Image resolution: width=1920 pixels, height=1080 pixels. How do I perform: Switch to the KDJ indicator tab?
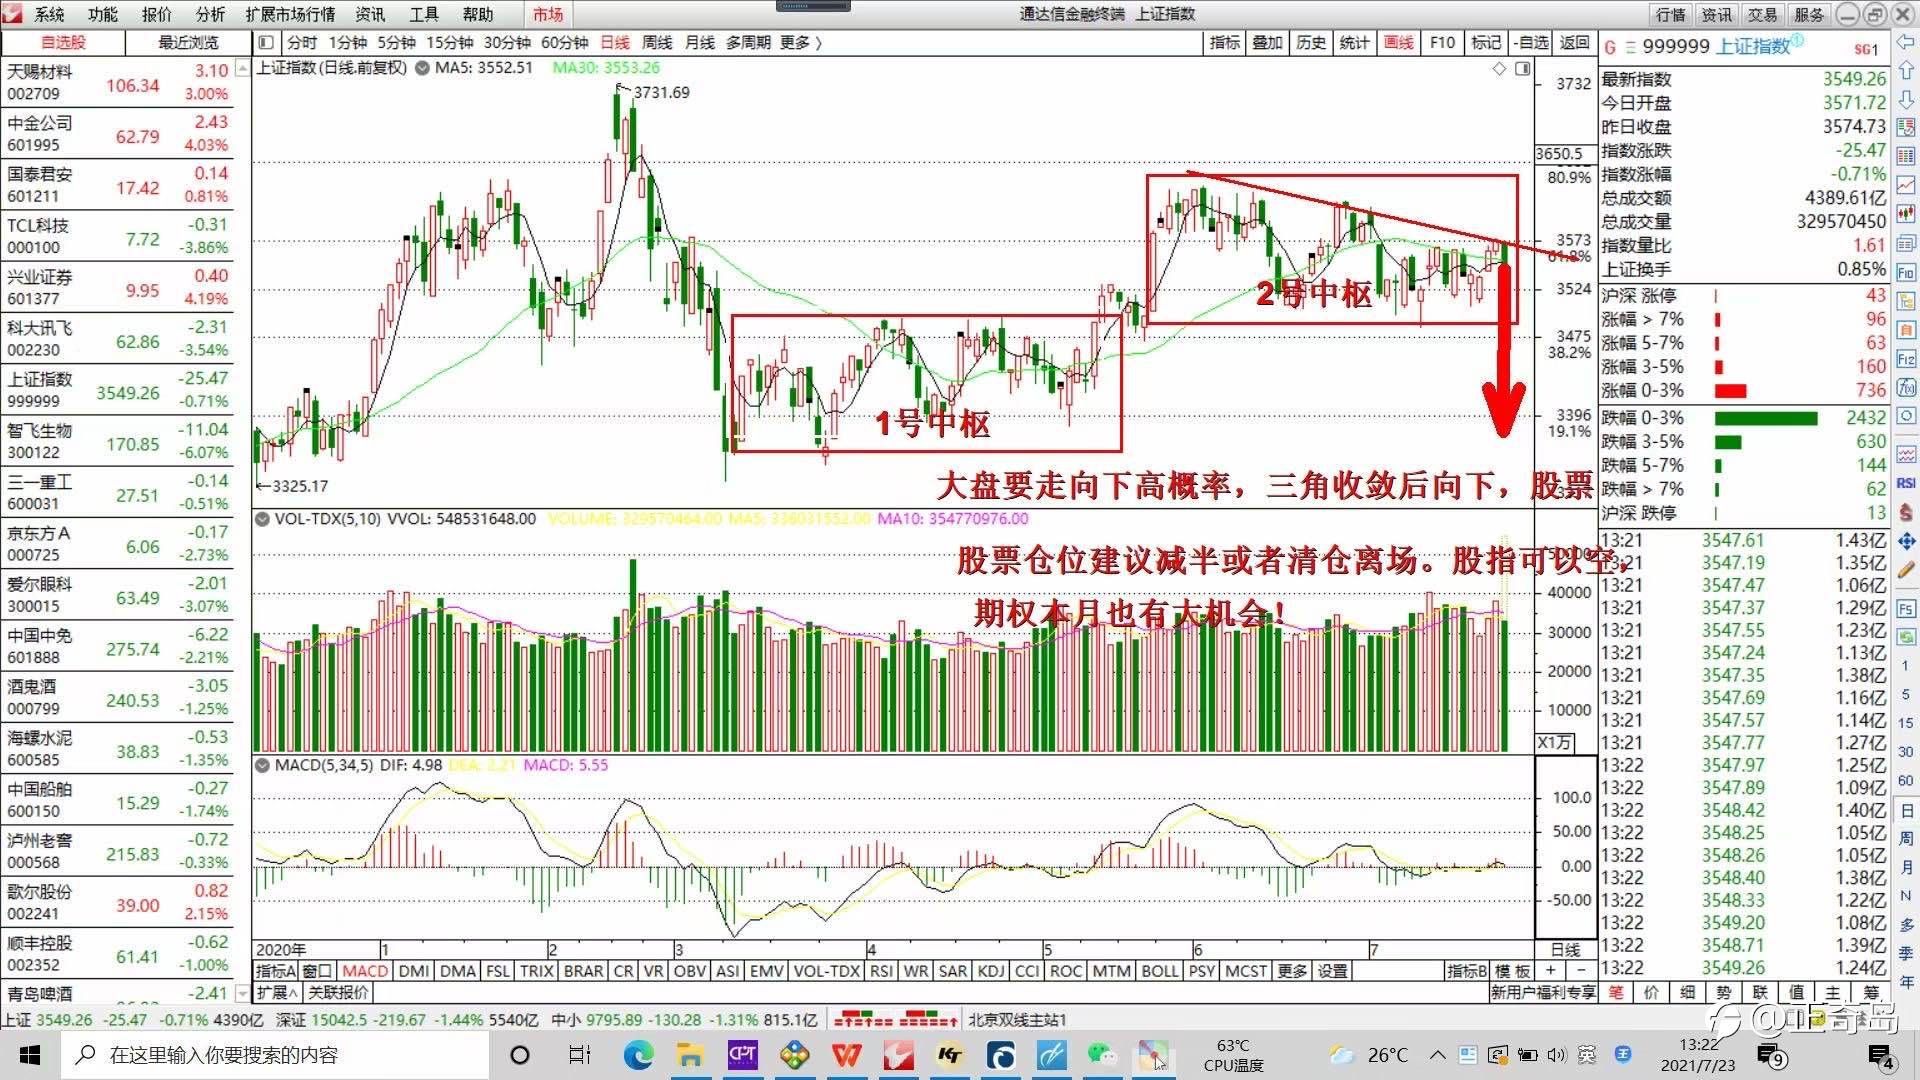click(990, 970)
